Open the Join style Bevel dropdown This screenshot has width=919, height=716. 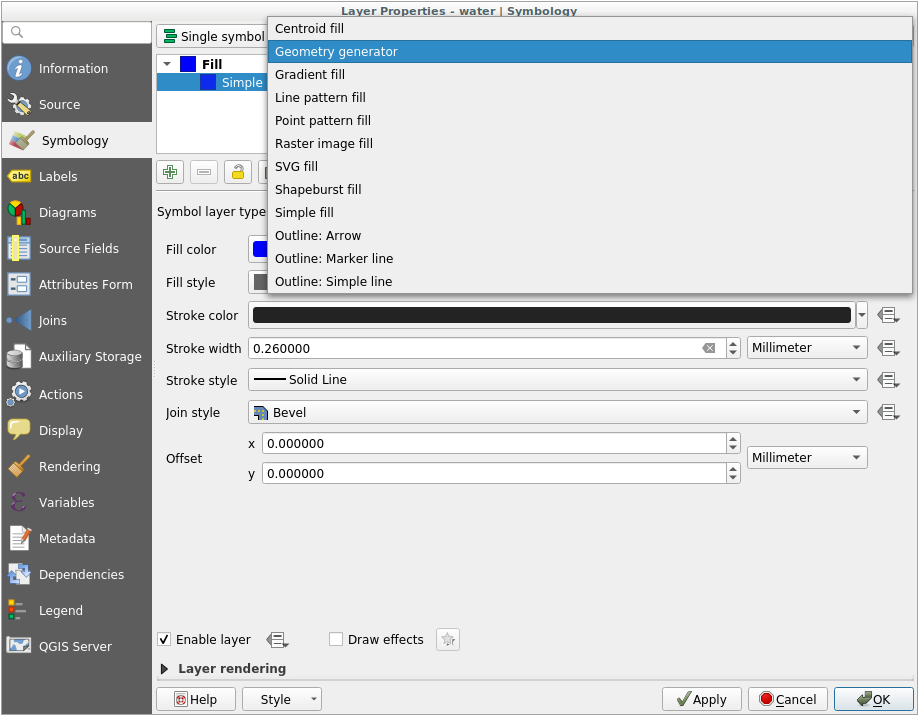coord(558,412)
